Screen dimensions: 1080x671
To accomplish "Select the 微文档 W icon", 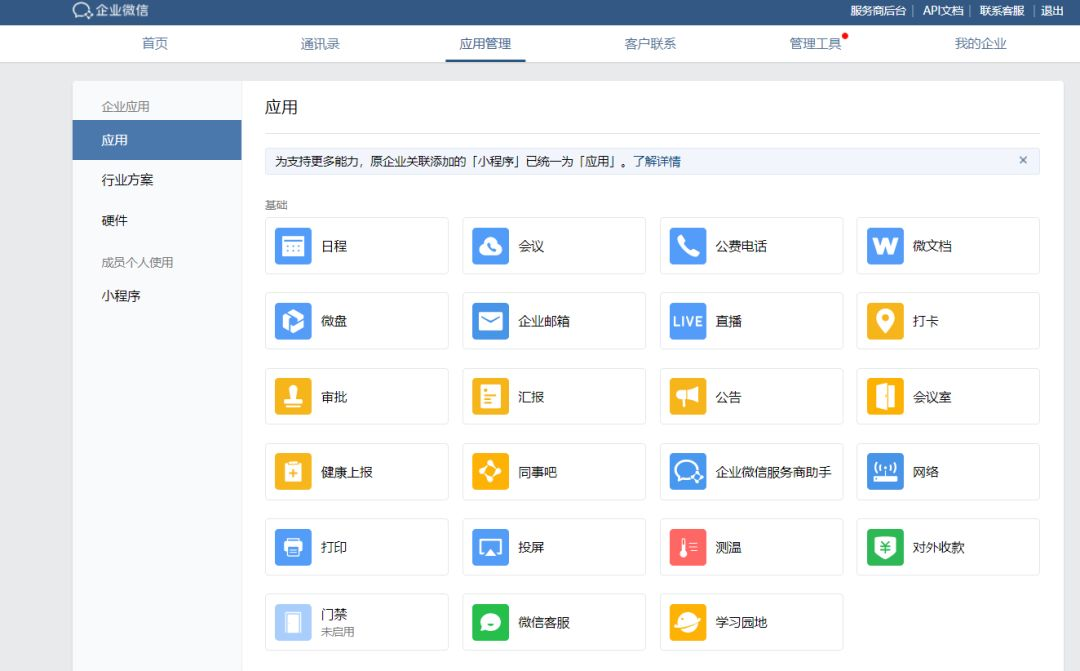I will [885, 246].
